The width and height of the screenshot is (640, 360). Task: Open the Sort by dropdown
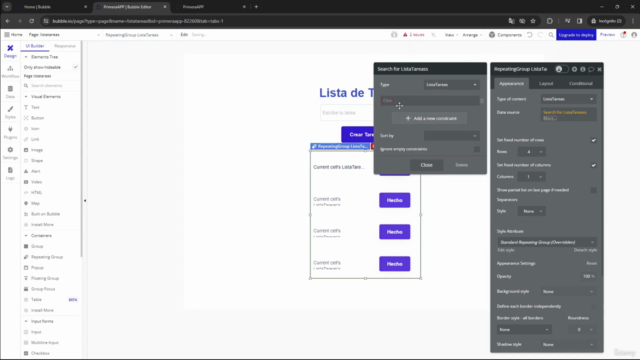click(451, 136)
